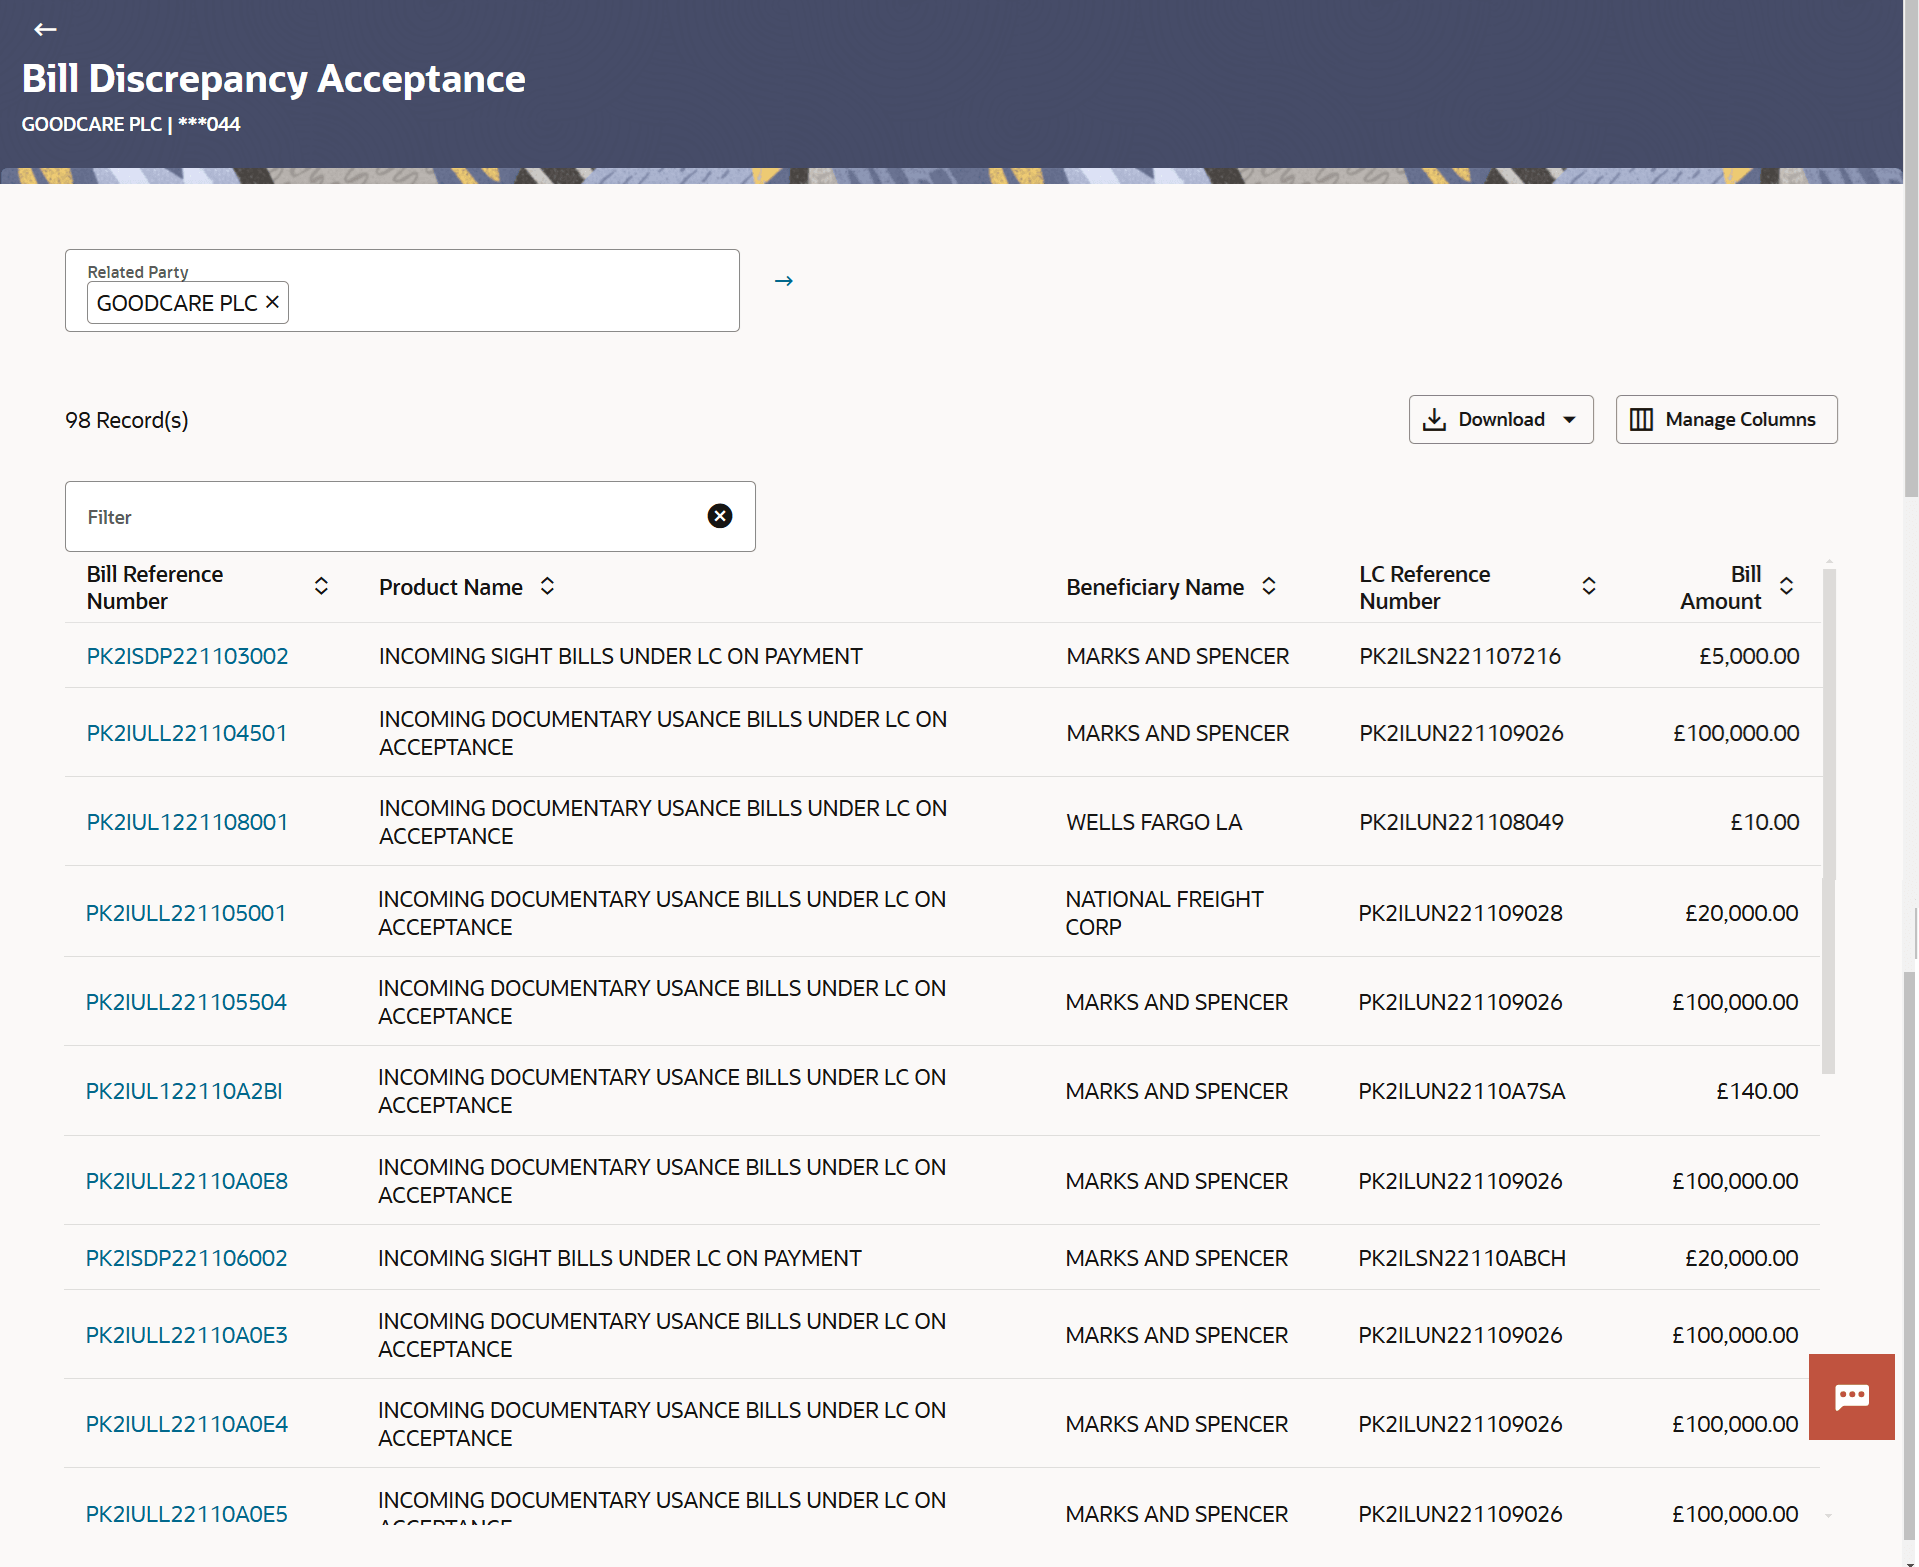Open bill PK2IULL22110A0E8
The width and height of the screenshot is (1919, 1567).
point(186,1181)
